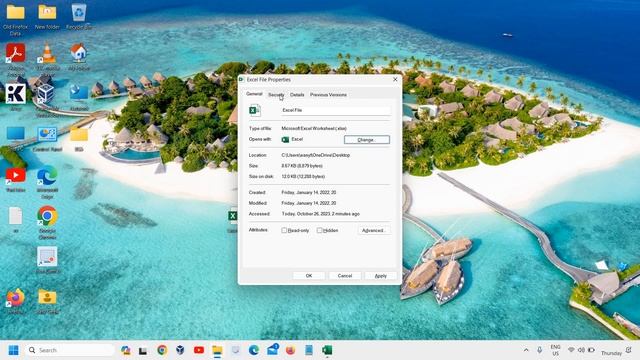Viewport: 640px width, 360px height.
Task: Enable the Read-only attribute checkbox
Action: point(284,230)
